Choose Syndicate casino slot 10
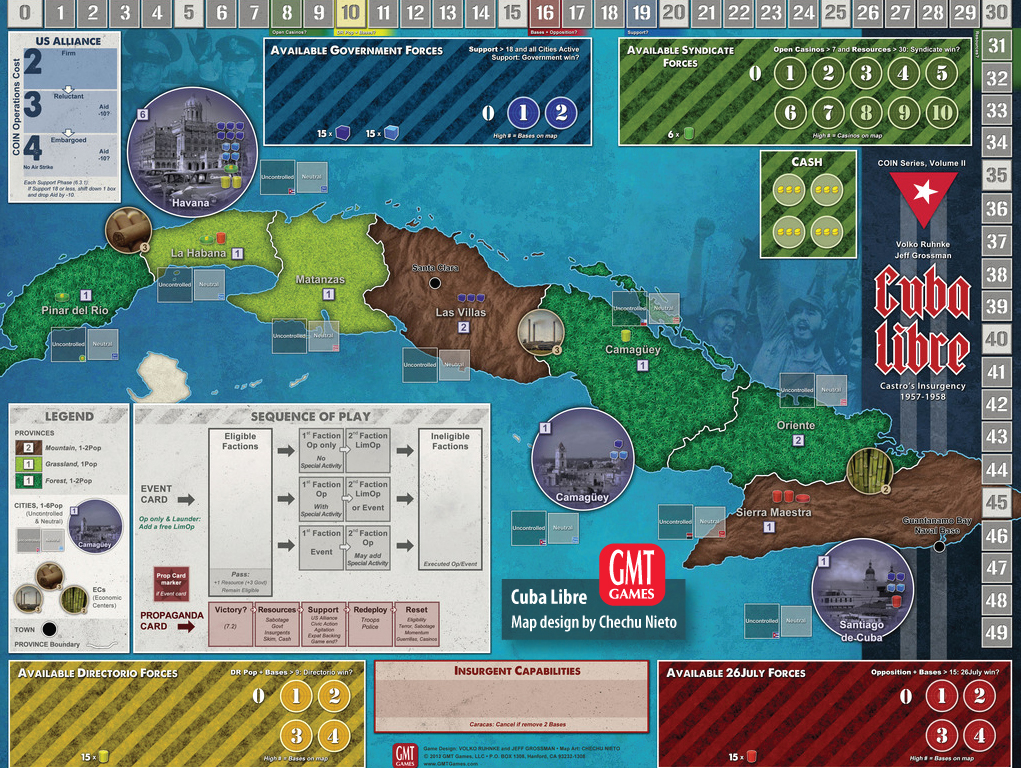Screen dimensions: 1021x768 pos(941,113)
